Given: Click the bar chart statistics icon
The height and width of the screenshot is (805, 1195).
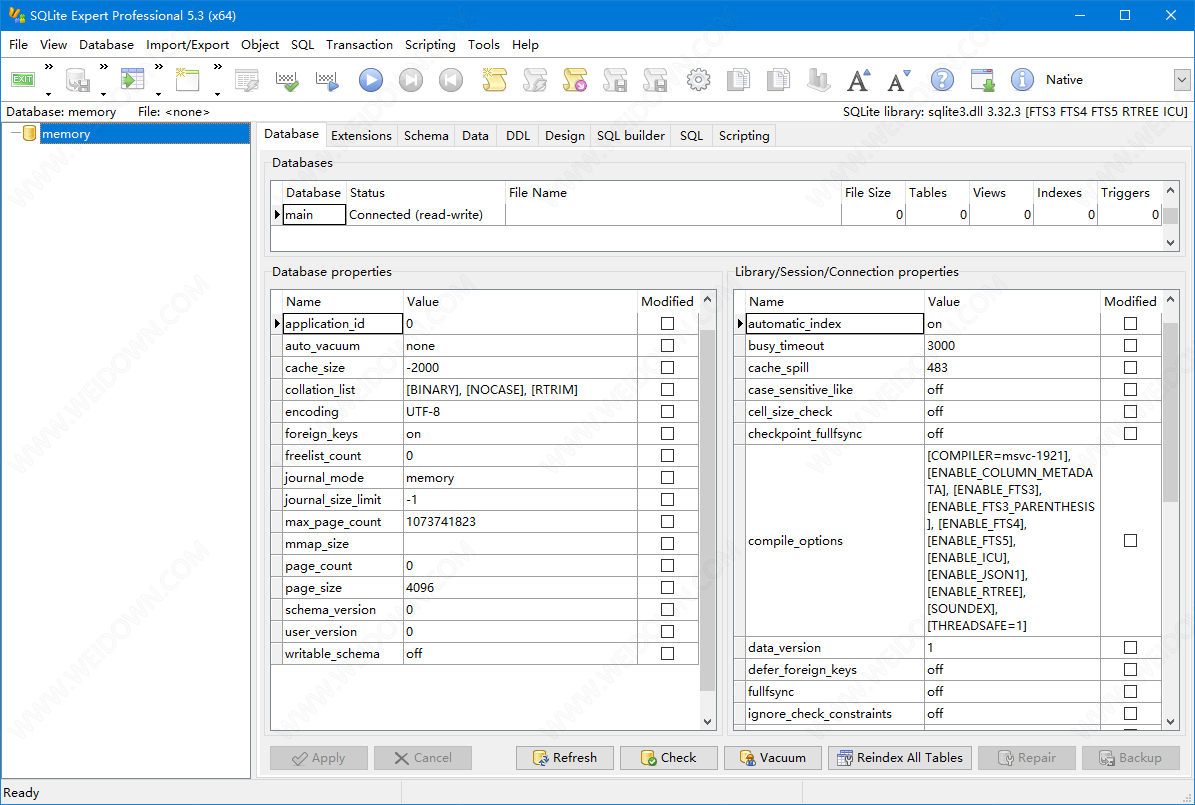Looking at the screenshot, I should pyautogui.click(x=819, y=79).
